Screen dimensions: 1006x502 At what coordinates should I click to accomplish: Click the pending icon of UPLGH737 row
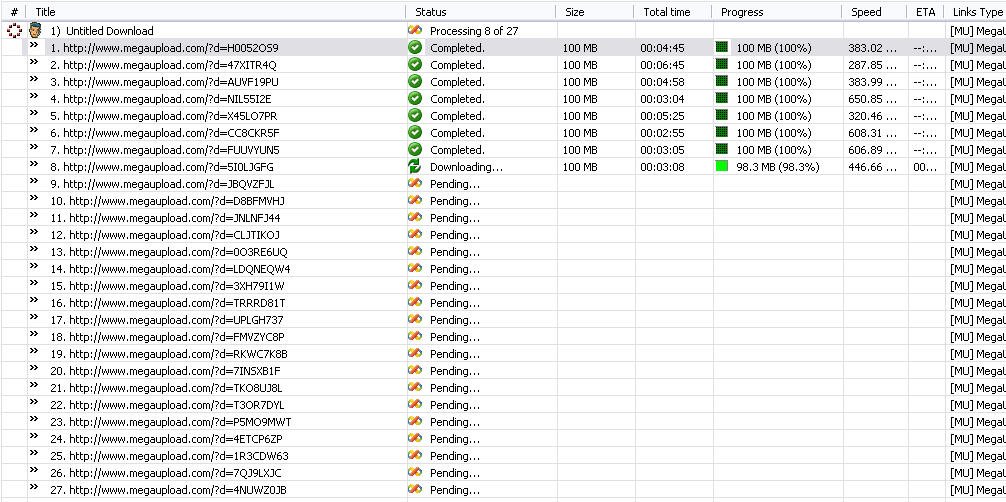coord(415,319)
